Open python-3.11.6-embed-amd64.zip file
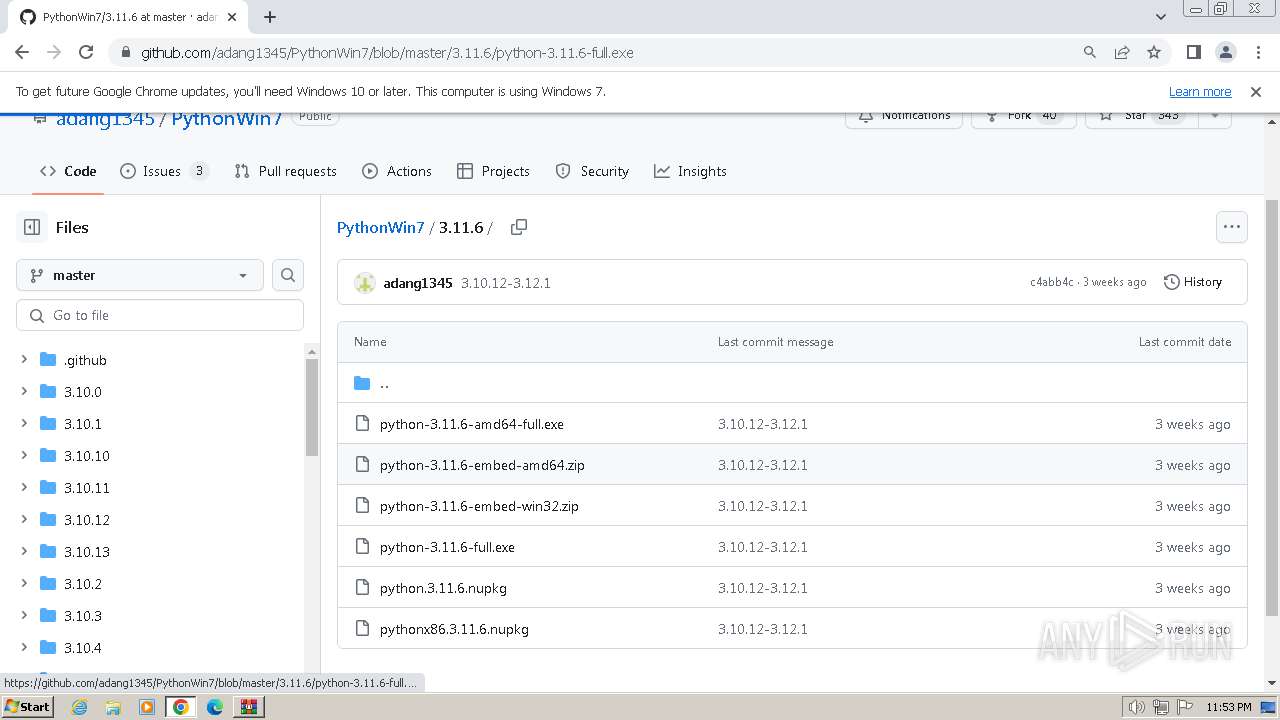The width and height of the screenshot is (1280, 720). 482,465
